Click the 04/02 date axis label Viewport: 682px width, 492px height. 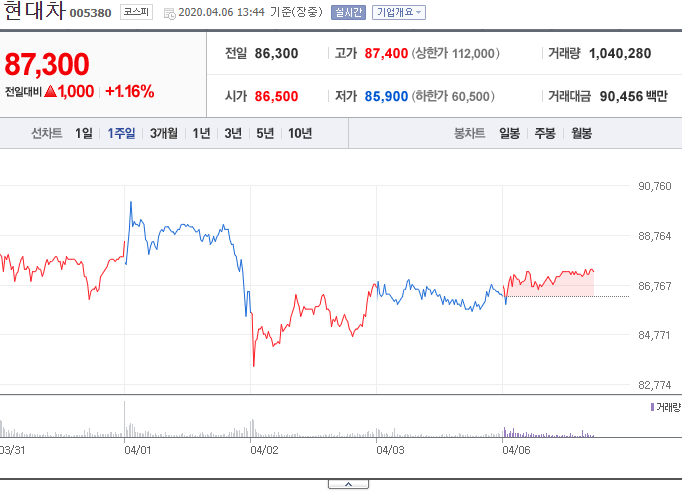(x=264, y=450)
